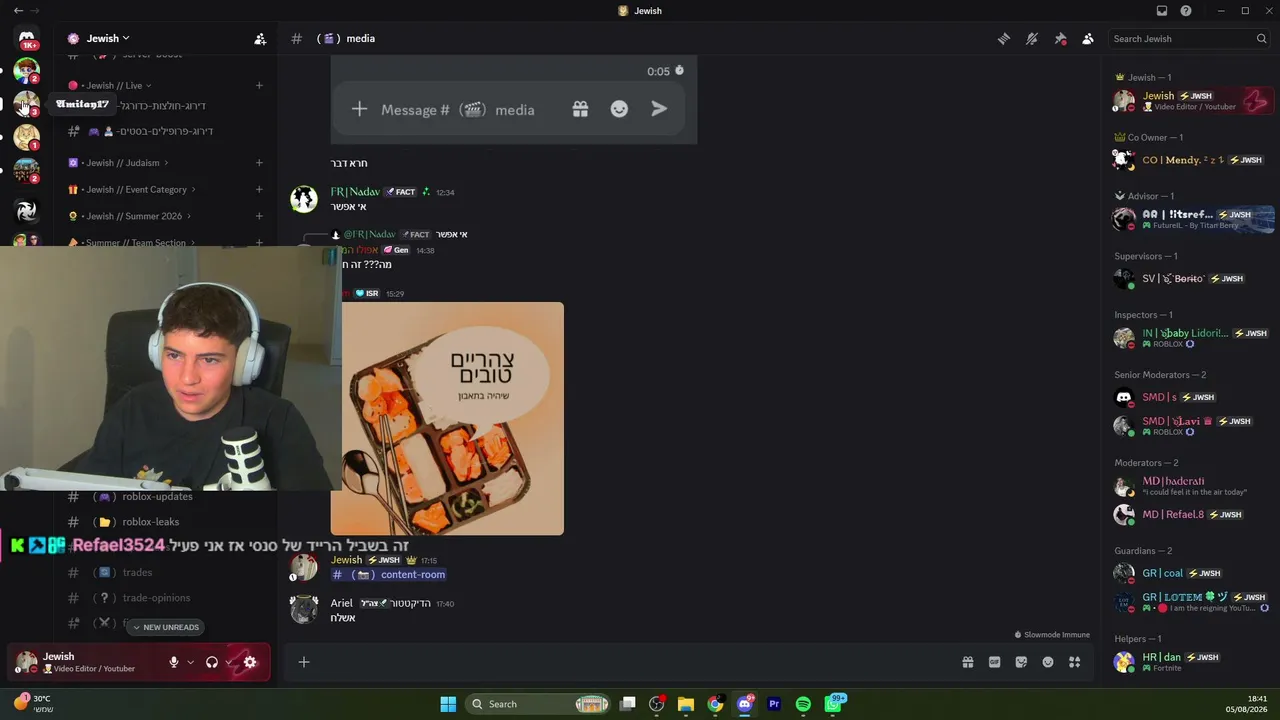View member MD | haderaft in member list

(1191, 486)
